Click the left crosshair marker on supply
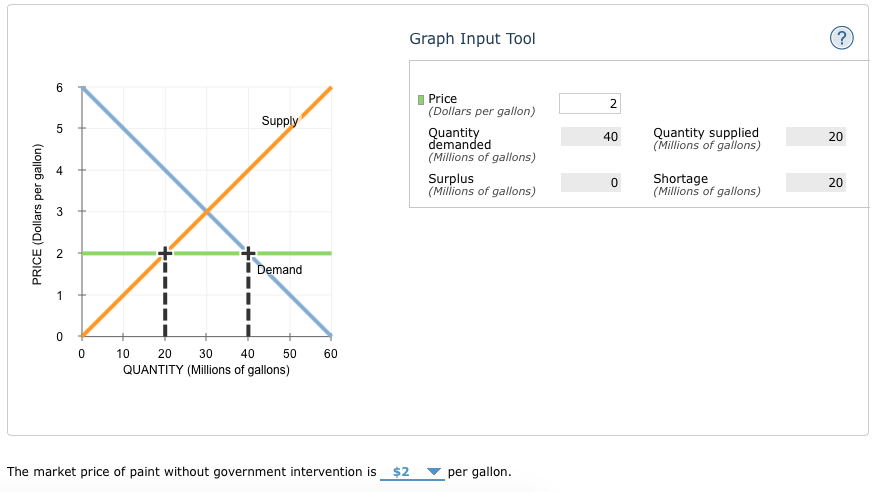The width and height of the screenshot is (894, 492). 165,253
